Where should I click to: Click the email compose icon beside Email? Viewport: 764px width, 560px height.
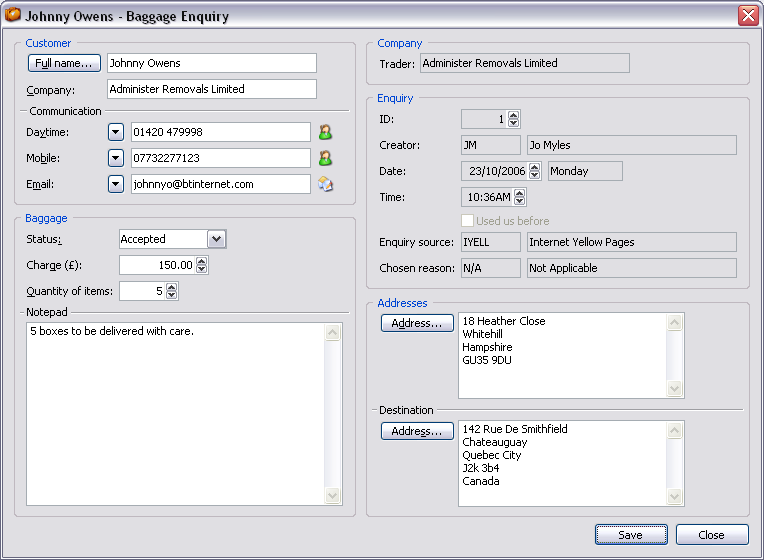tap(325, 184)
